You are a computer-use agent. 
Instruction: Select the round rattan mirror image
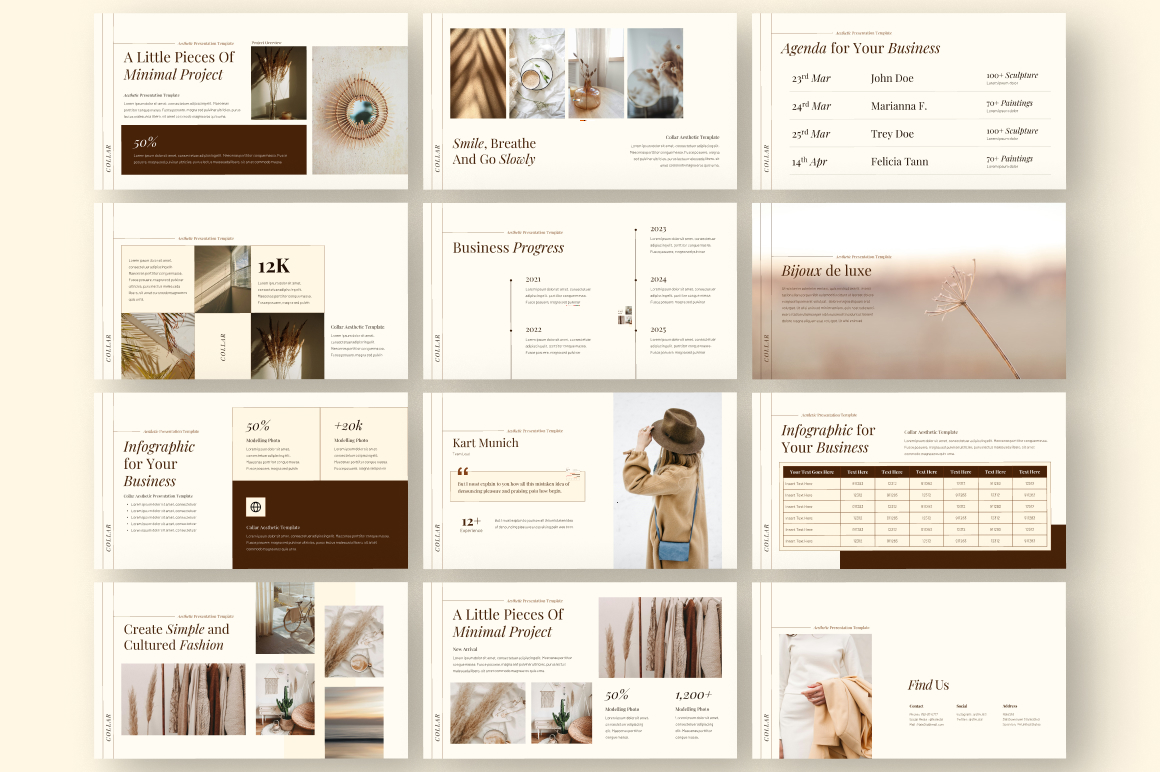tap(359, 111)
